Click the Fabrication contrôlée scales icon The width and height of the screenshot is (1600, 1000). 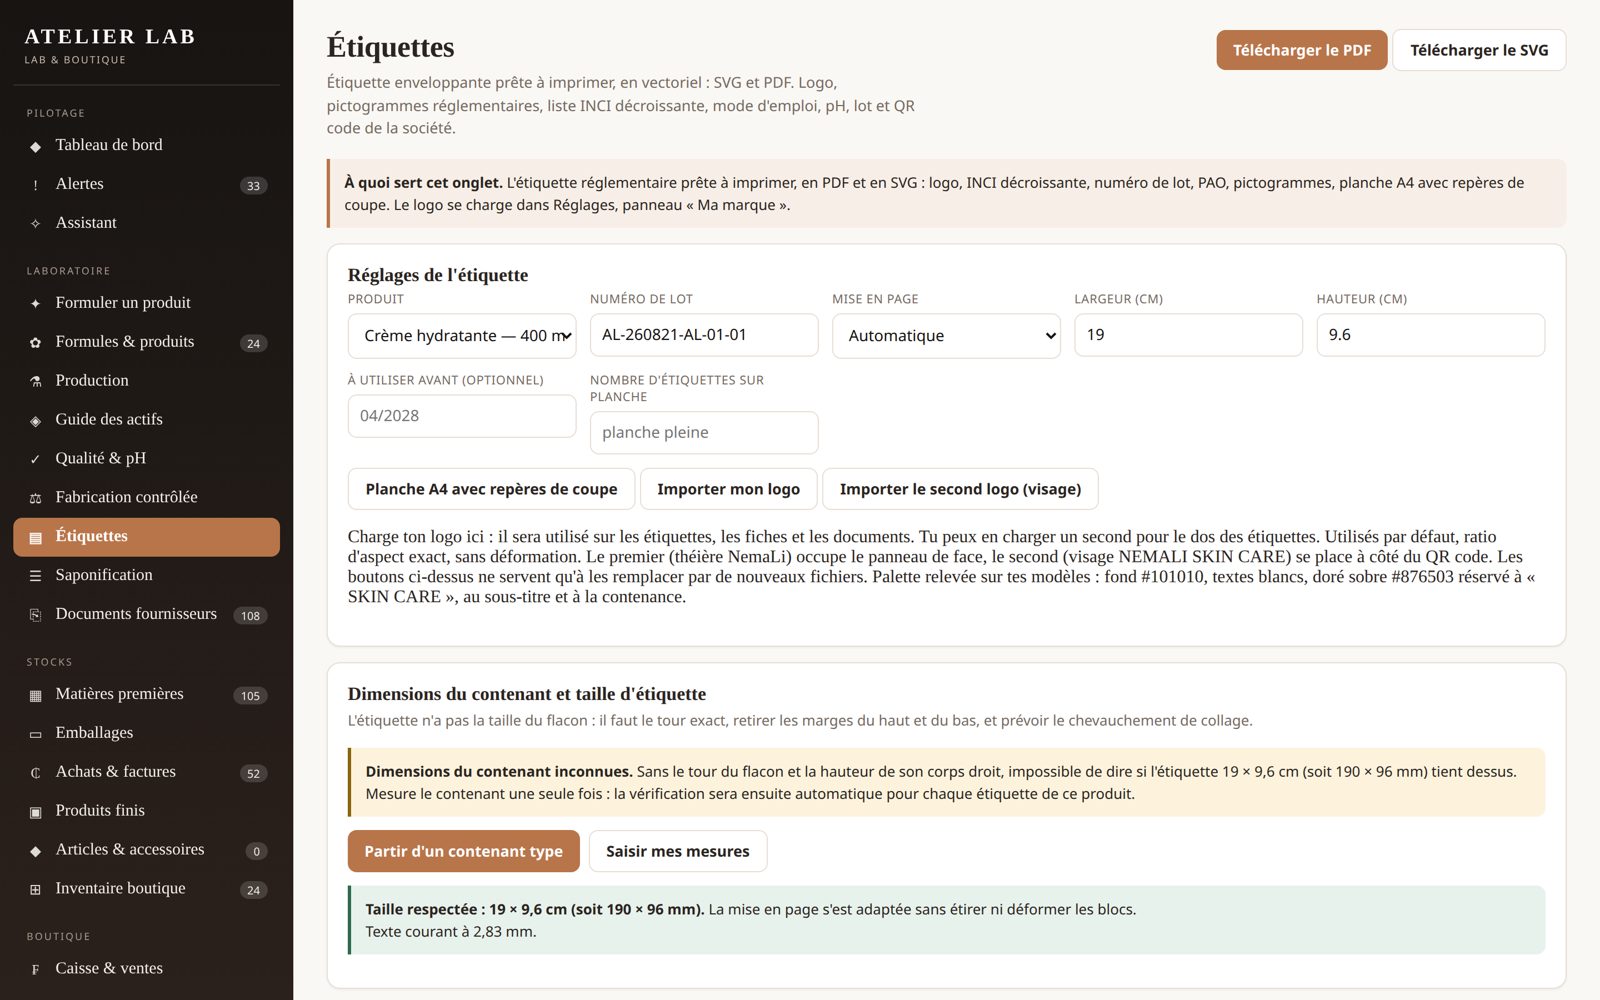coord(35,499)
